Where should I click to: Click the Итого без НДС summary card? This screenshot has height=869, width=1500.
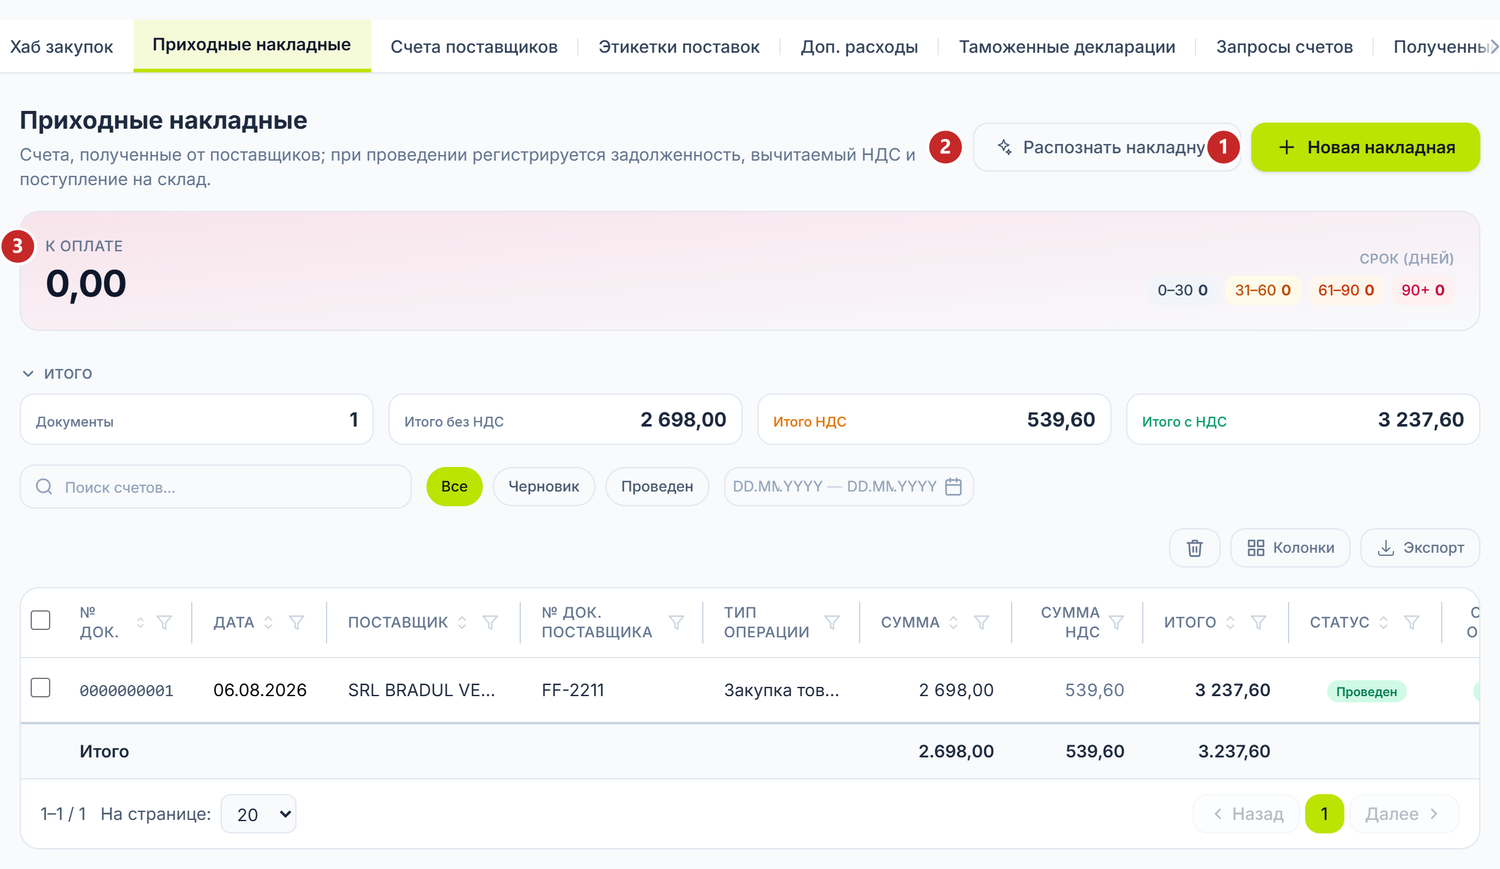(565, 420)
